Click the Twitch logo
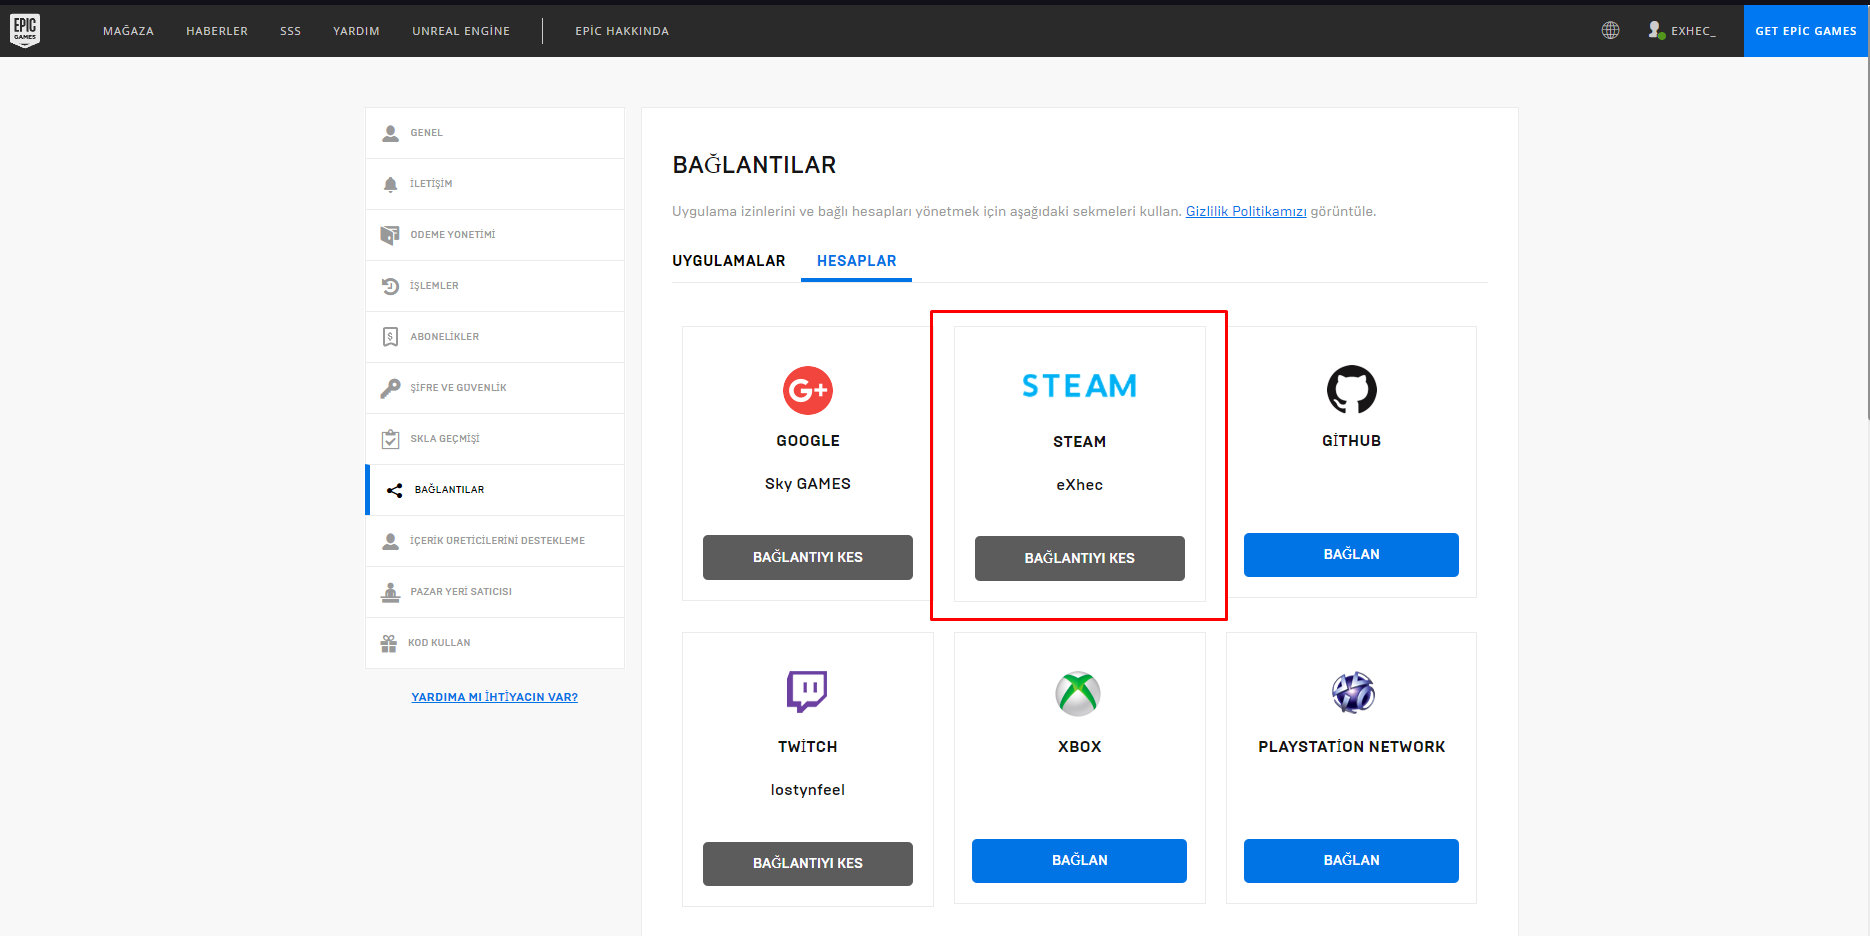Image resolution: width=1870 pixels, height=936 pixels. click(807, 691)
